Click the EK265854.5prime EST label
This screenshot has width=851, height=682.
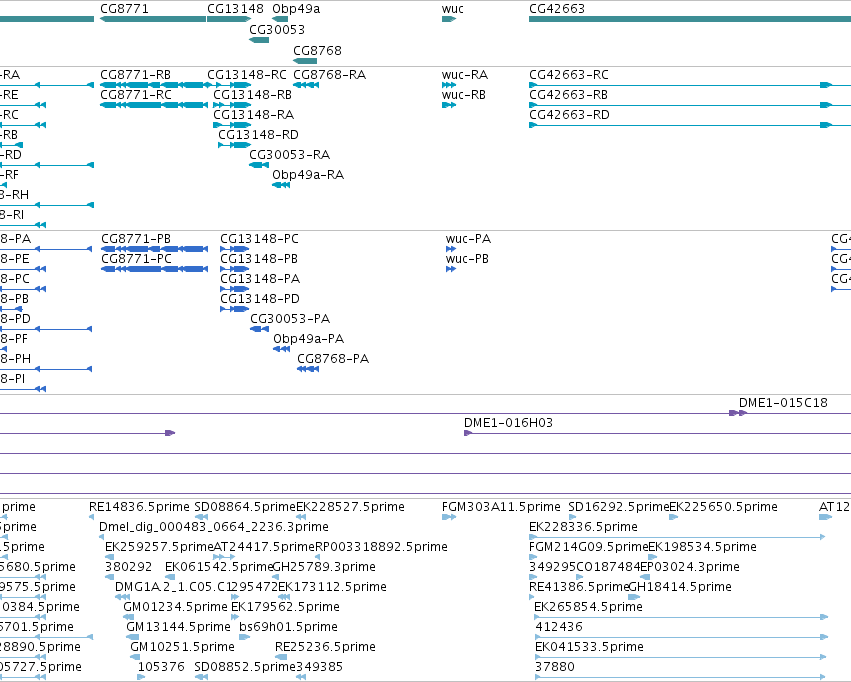(x=588, y=607)
